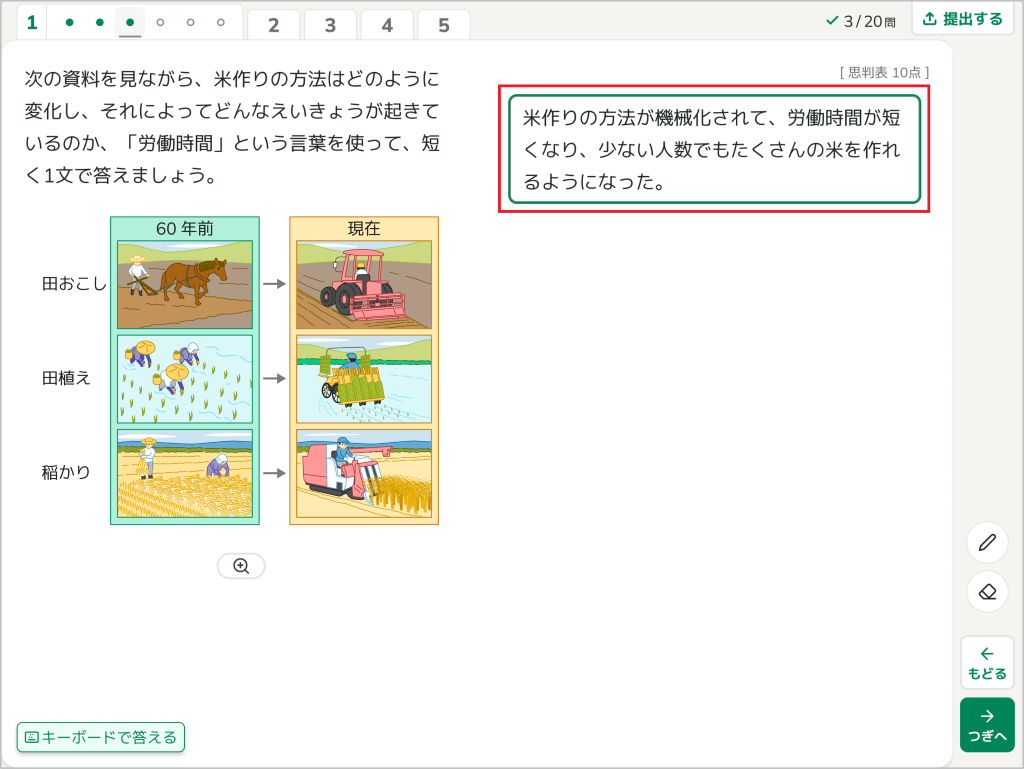1024x769 pixels.
Task: Switch to キーボードで答える keyboard input
Action: (101, 737)
